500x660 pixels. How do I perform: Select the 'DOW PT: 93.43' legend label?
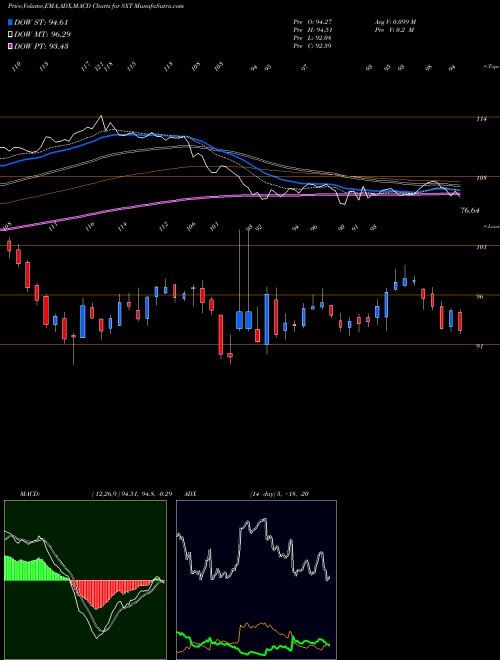[42, 46]
